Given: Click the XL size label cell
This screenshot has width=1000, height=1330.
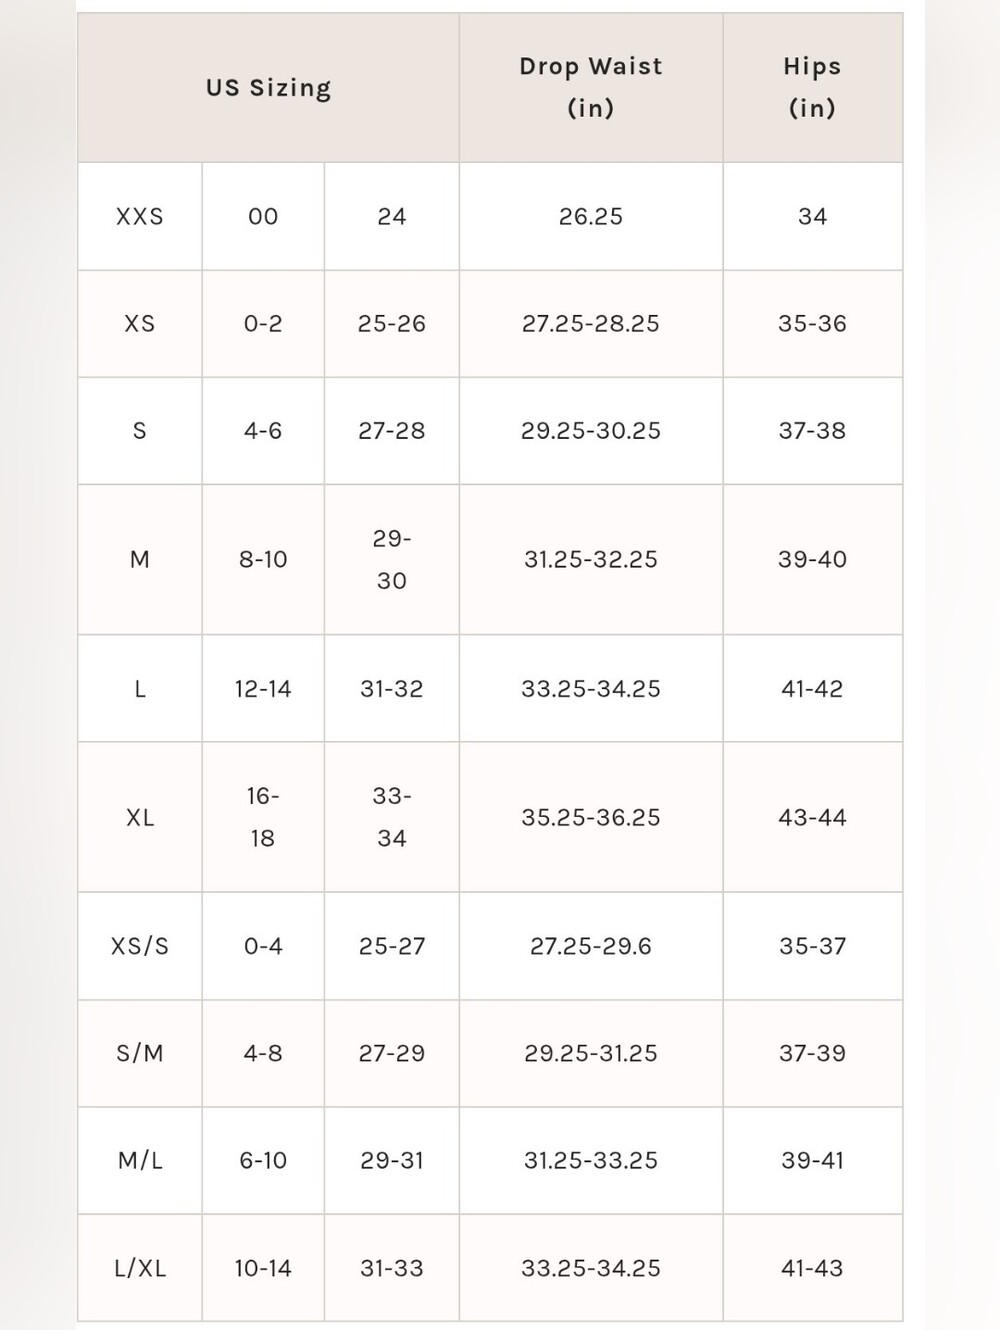Looking at the screenshot, I should [x=140, y=817].
